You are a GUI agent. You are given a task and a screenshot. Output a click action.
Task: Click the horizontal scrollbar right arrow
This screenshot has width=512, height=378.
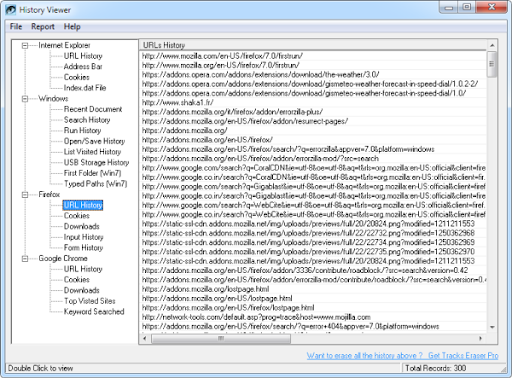tap(480, 338)
